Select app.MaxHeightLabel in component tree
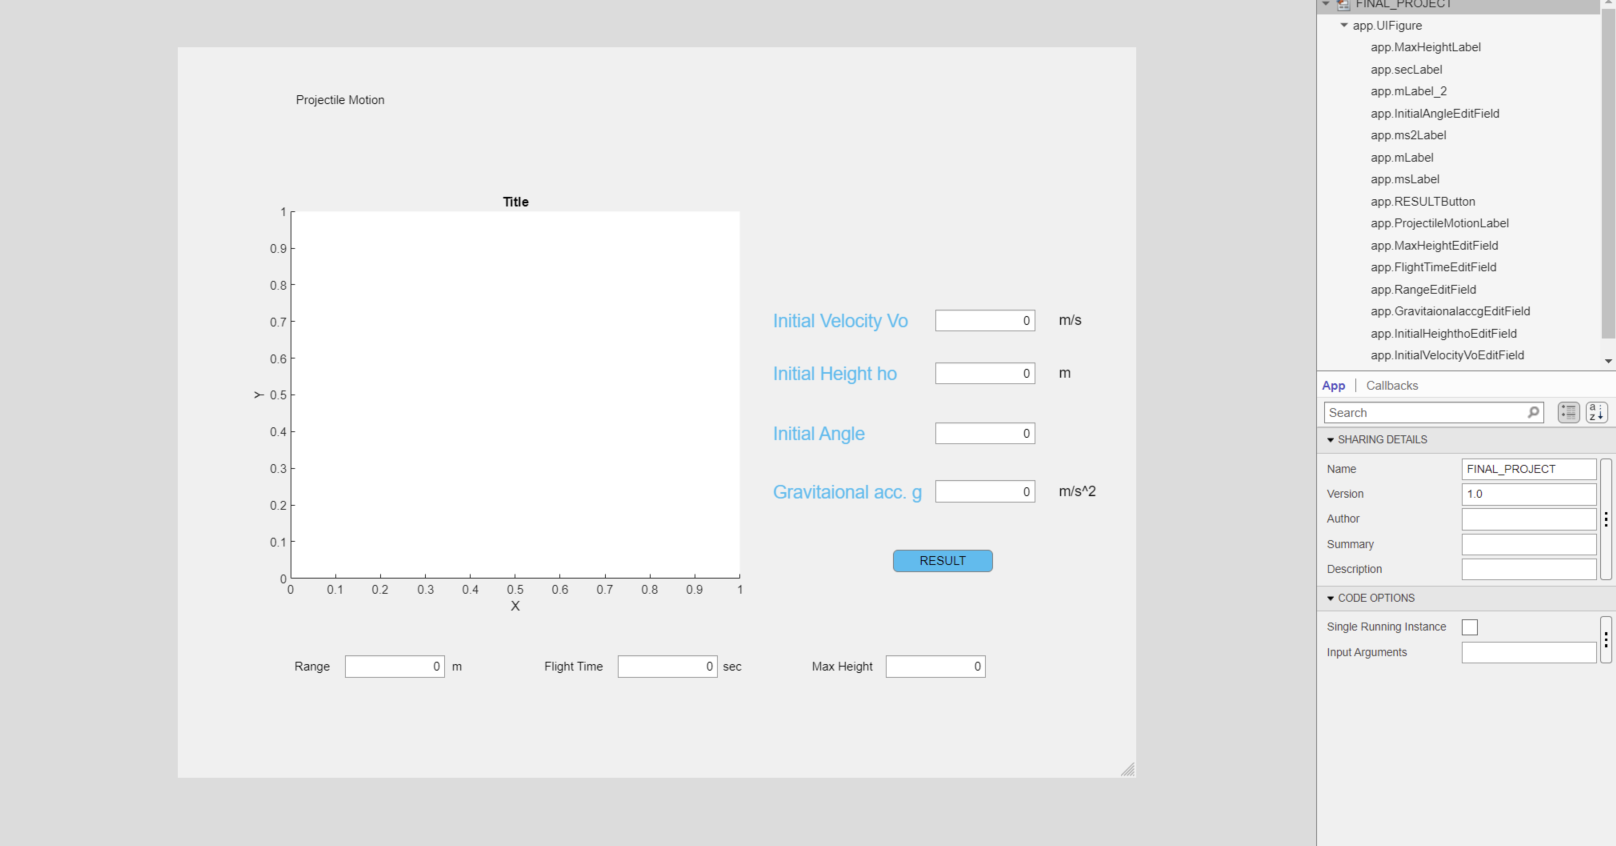 click(x=1425, y=47)
